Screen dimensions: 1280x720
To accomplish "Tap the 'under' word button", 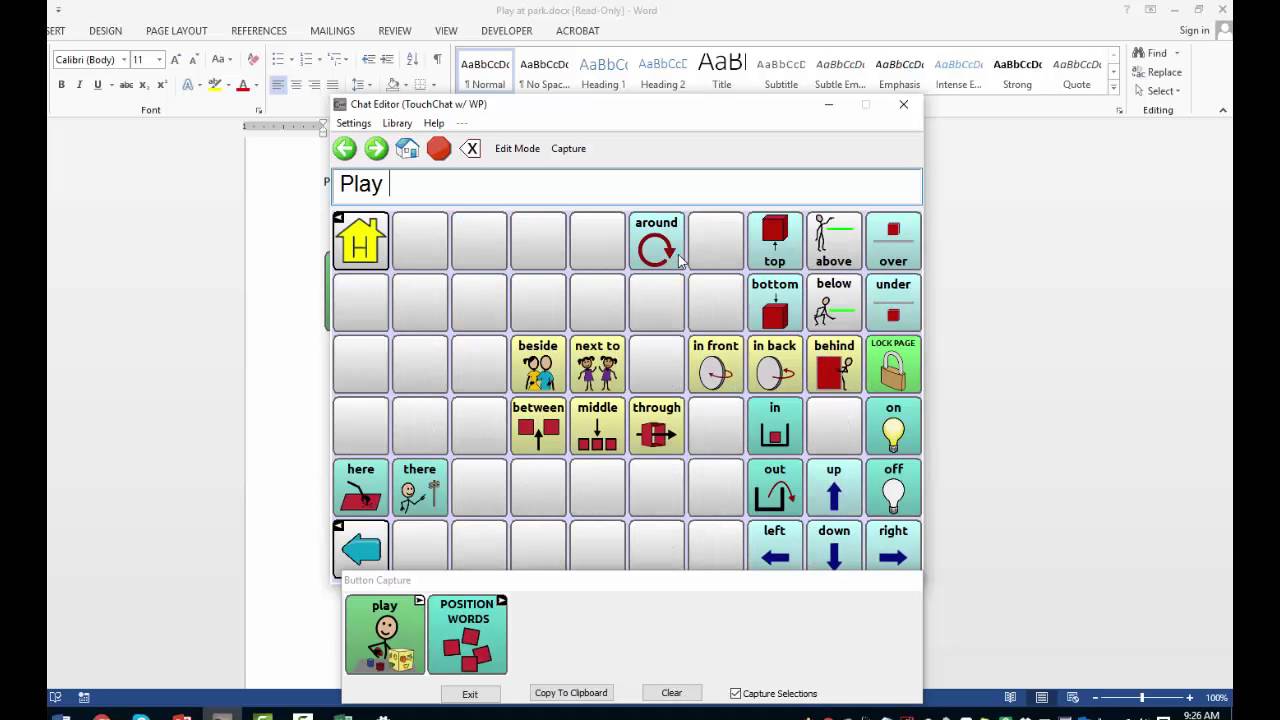I will (x=893, y=303).
